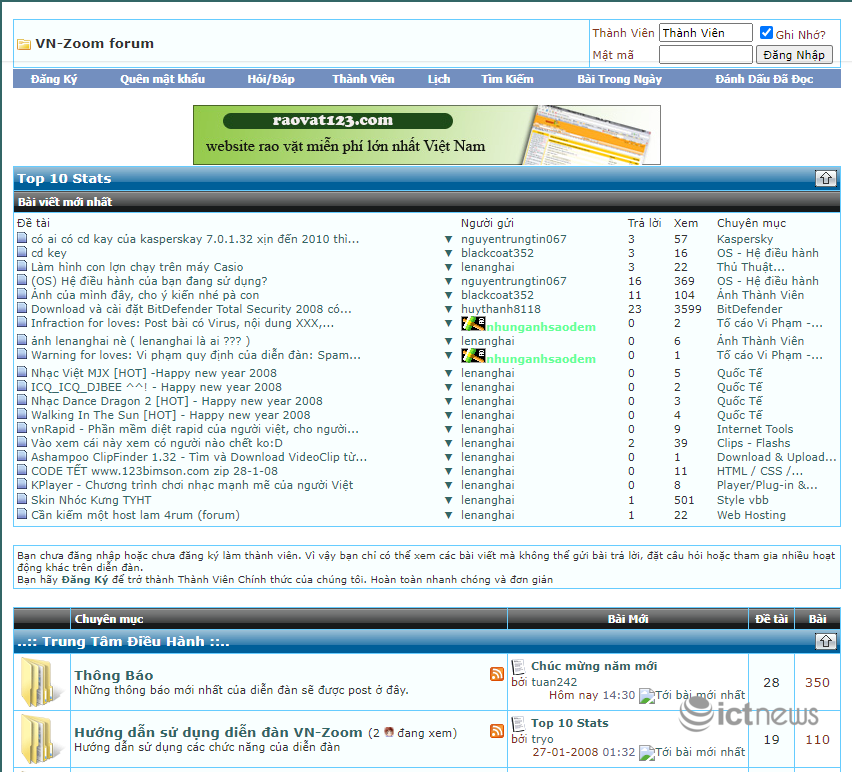The image size is (855, 775).
Task: Click thread icon for Ashampoo ClipFinder
Action: tap(22, 456)
